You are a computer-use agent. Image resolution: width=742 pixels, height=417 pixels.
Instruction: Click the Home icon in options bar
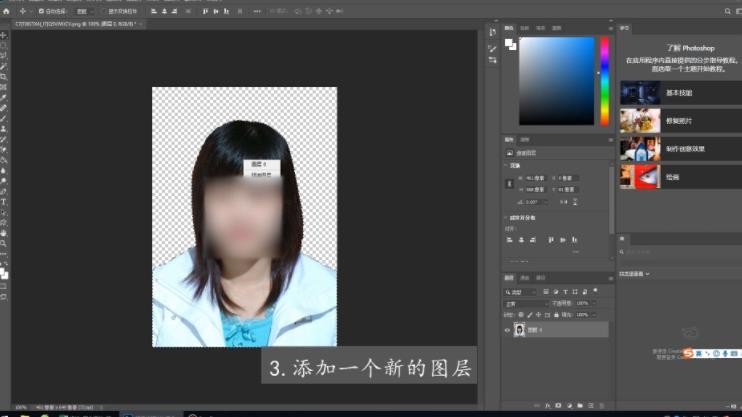coord(6,11)
